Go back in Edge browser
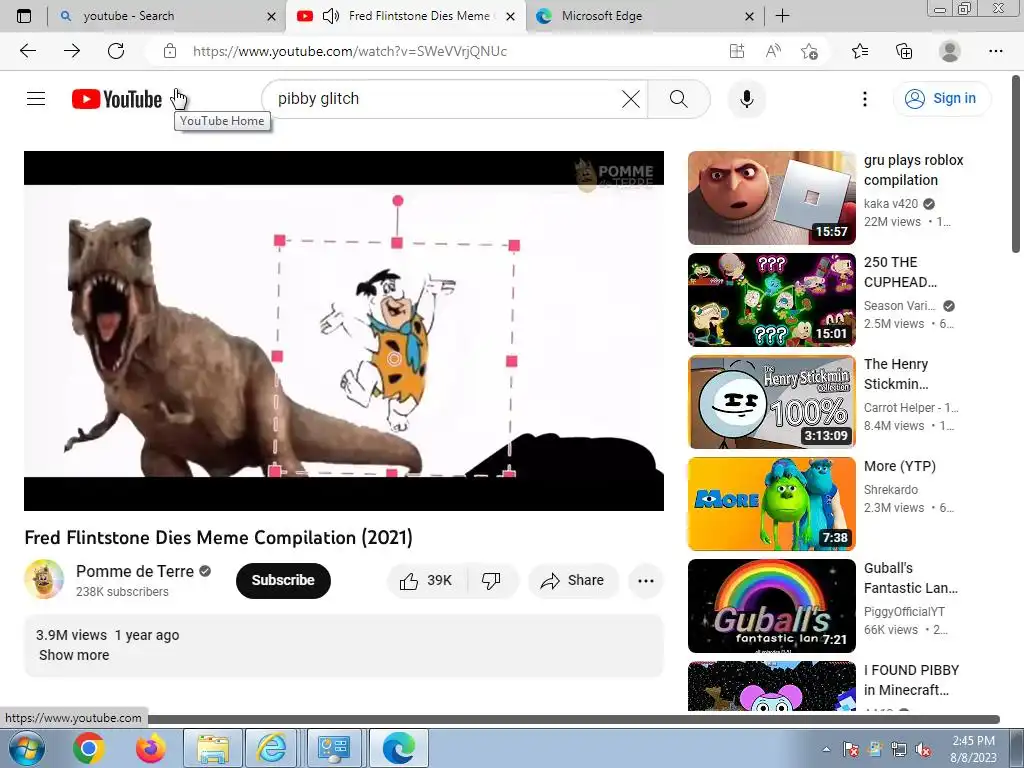 pyautogui.click(x=28, y=51)
